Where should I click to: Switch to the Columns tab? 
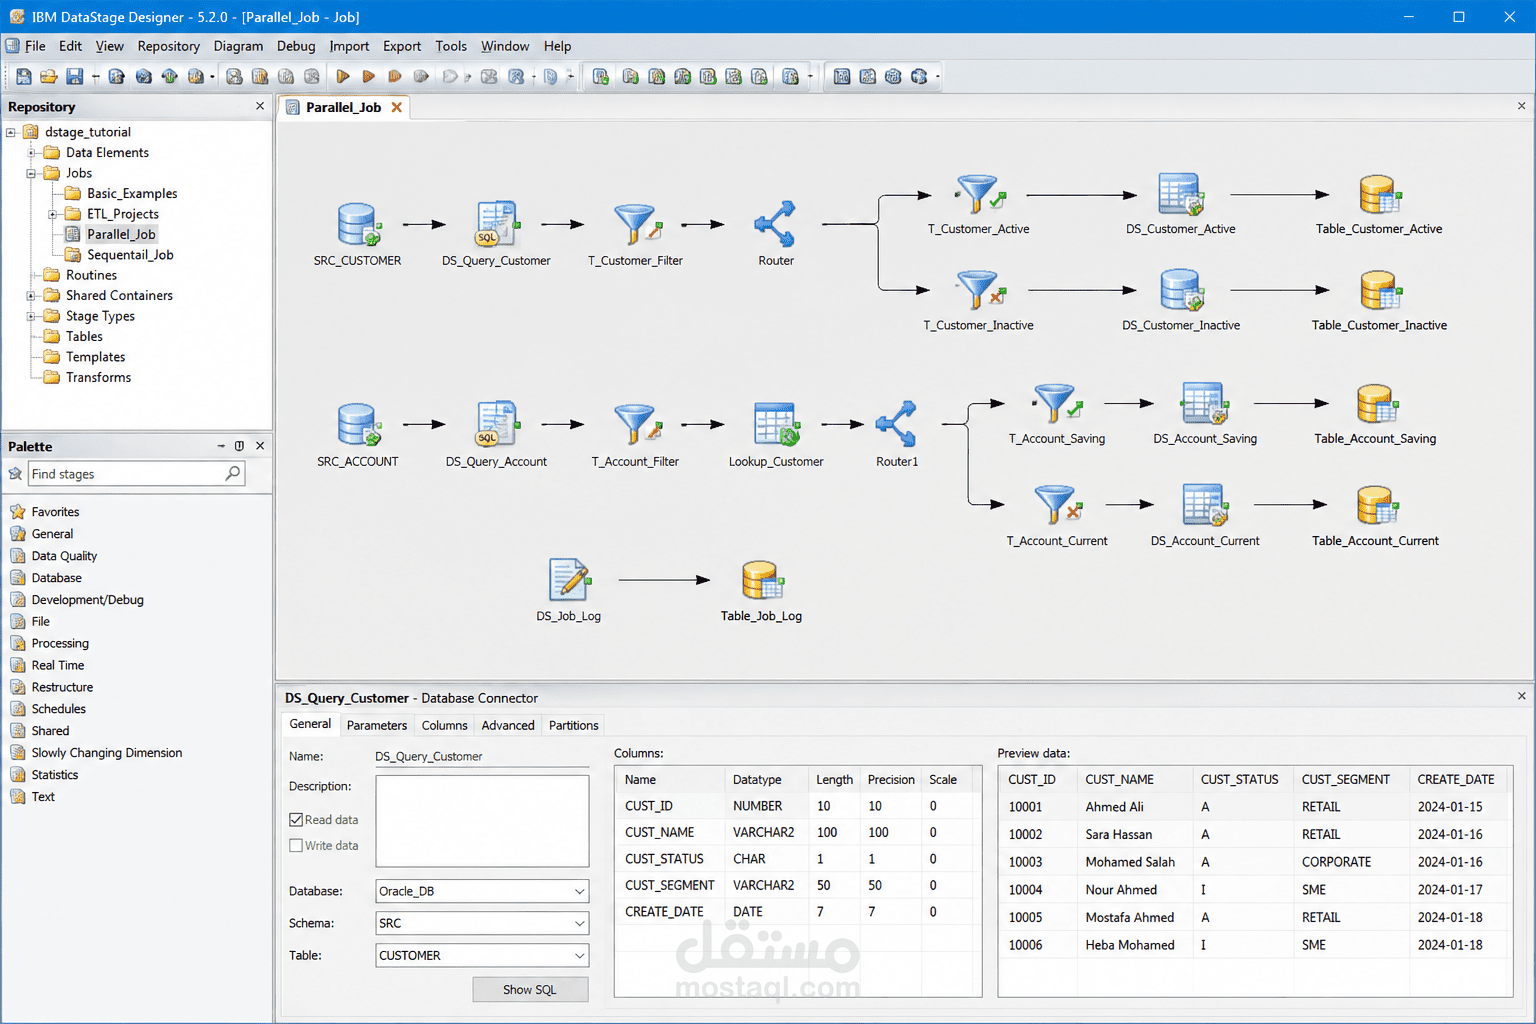(x=444, y=726)
